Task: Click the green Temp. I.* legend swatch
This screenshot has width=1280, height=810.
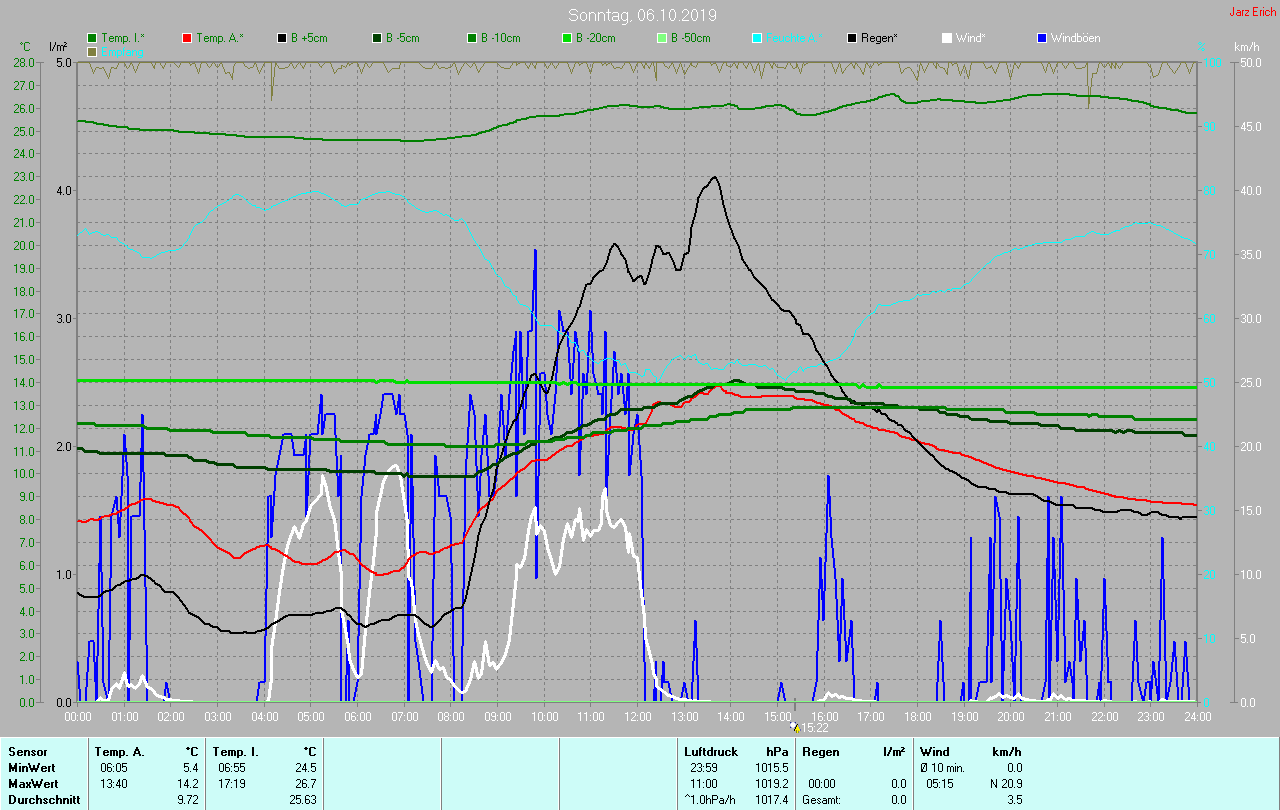Action: point(93,38)
